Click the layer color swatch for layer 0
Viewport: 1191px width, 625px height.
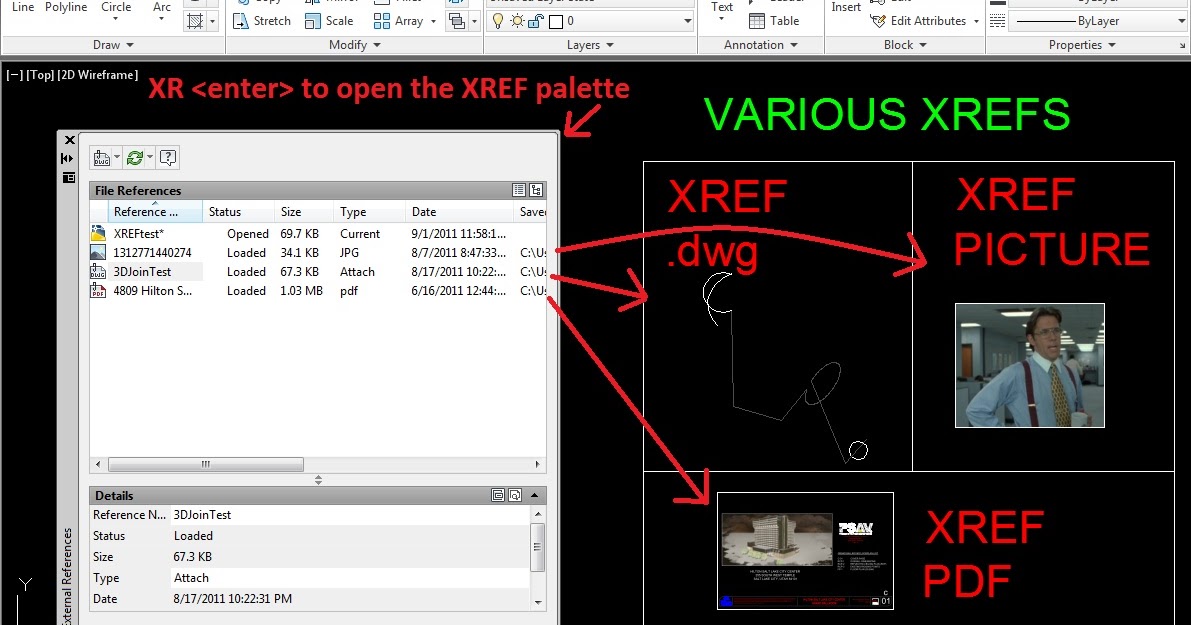556,21
